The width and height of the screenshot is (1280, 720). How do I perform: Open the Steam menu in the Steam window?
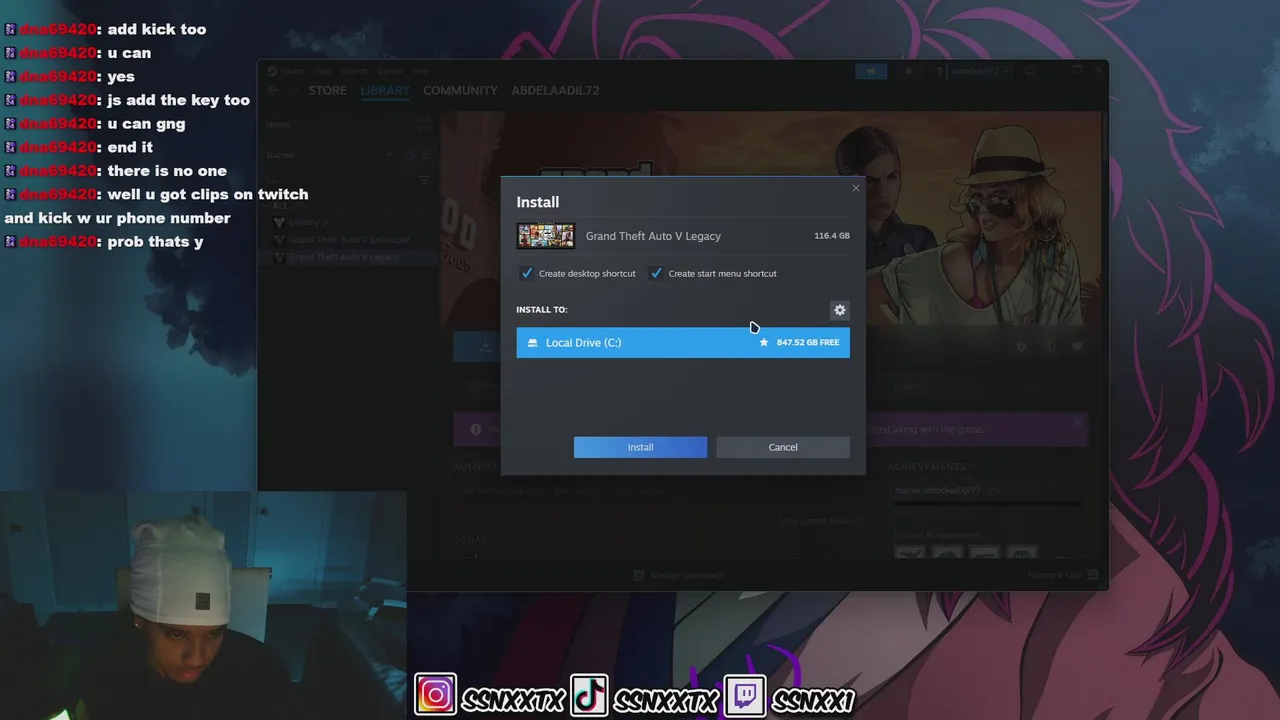tap(293, 71)
